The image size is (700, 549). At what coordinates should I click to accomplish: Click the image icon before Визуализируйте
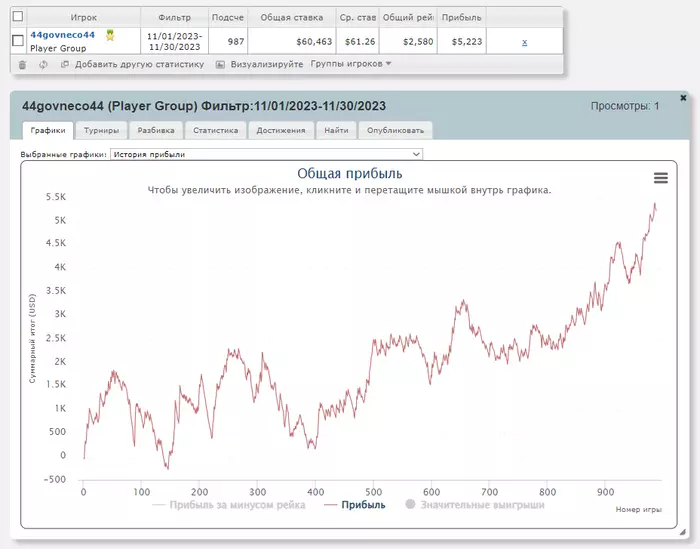220,64
